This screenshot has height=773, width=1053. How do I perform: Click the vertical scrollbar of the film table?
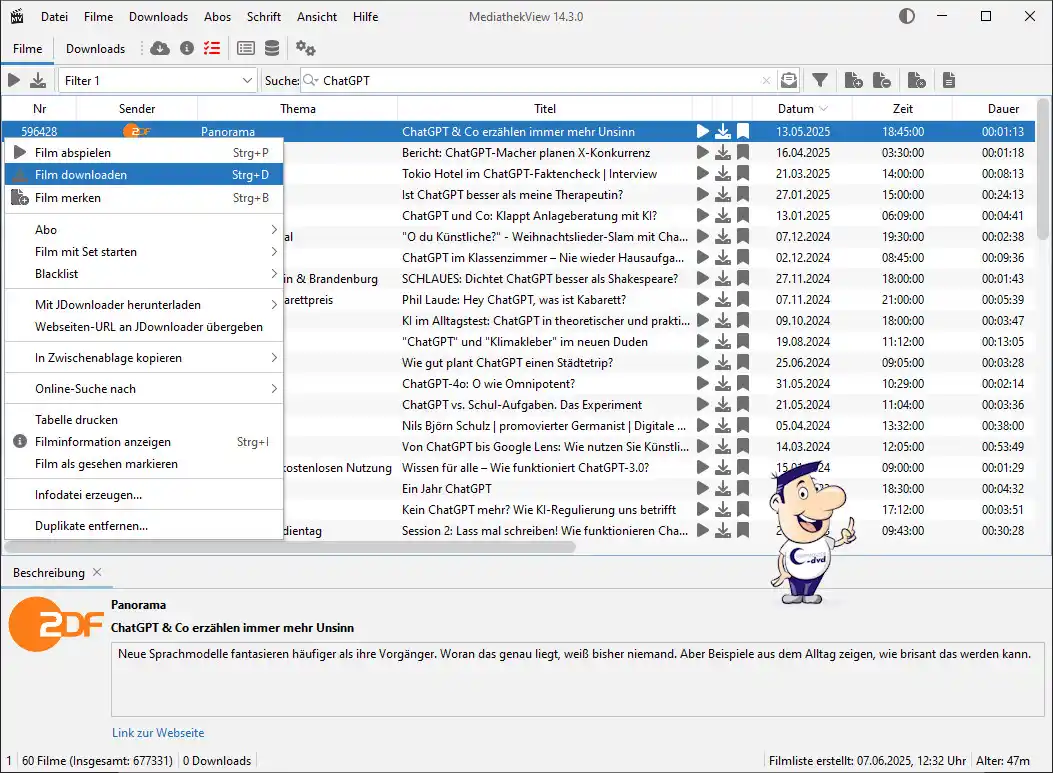[1043, 169]
